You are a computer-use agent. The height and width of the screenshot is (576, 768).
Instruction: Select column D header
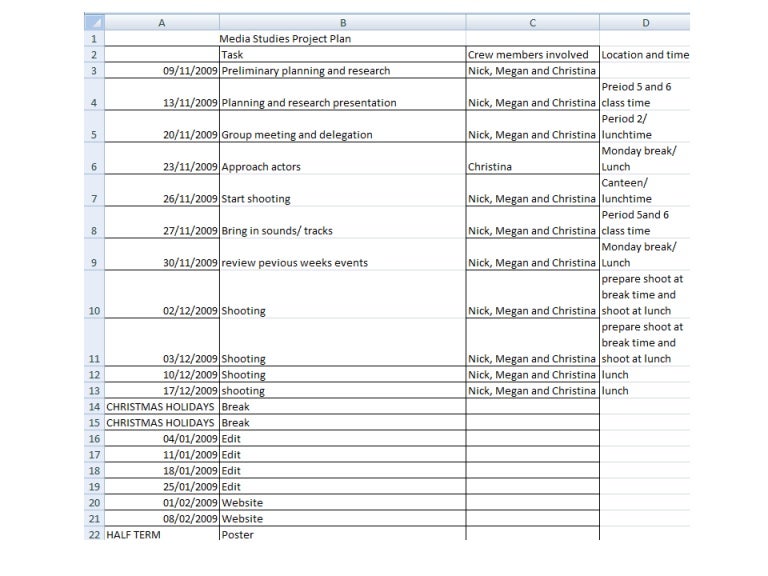point(644,22)
